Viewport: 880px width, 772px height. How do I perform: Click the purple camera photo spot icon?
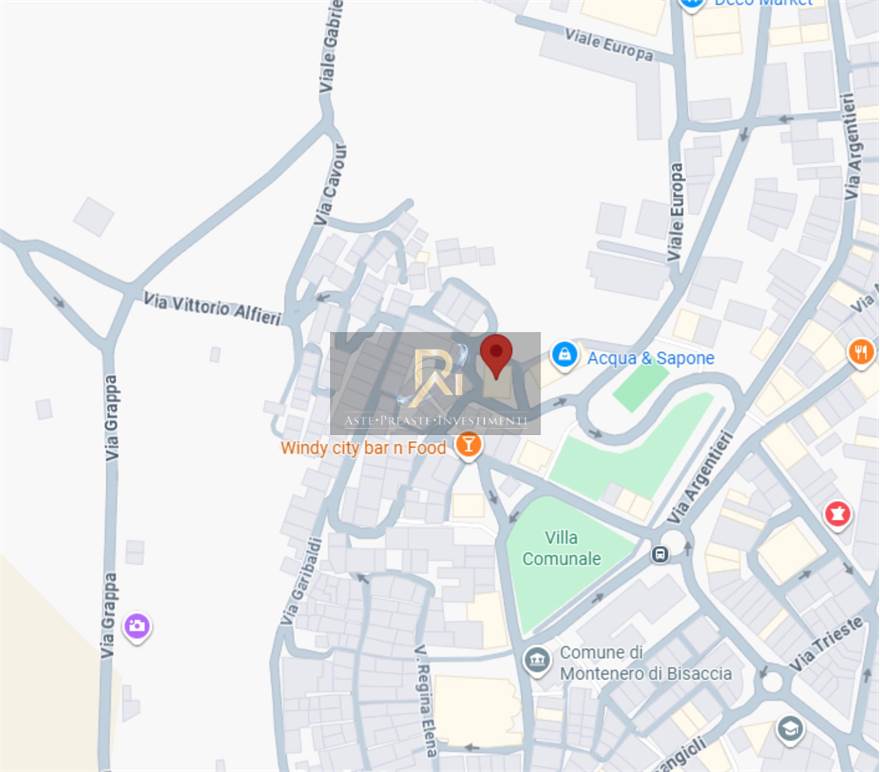pos(137,627)
